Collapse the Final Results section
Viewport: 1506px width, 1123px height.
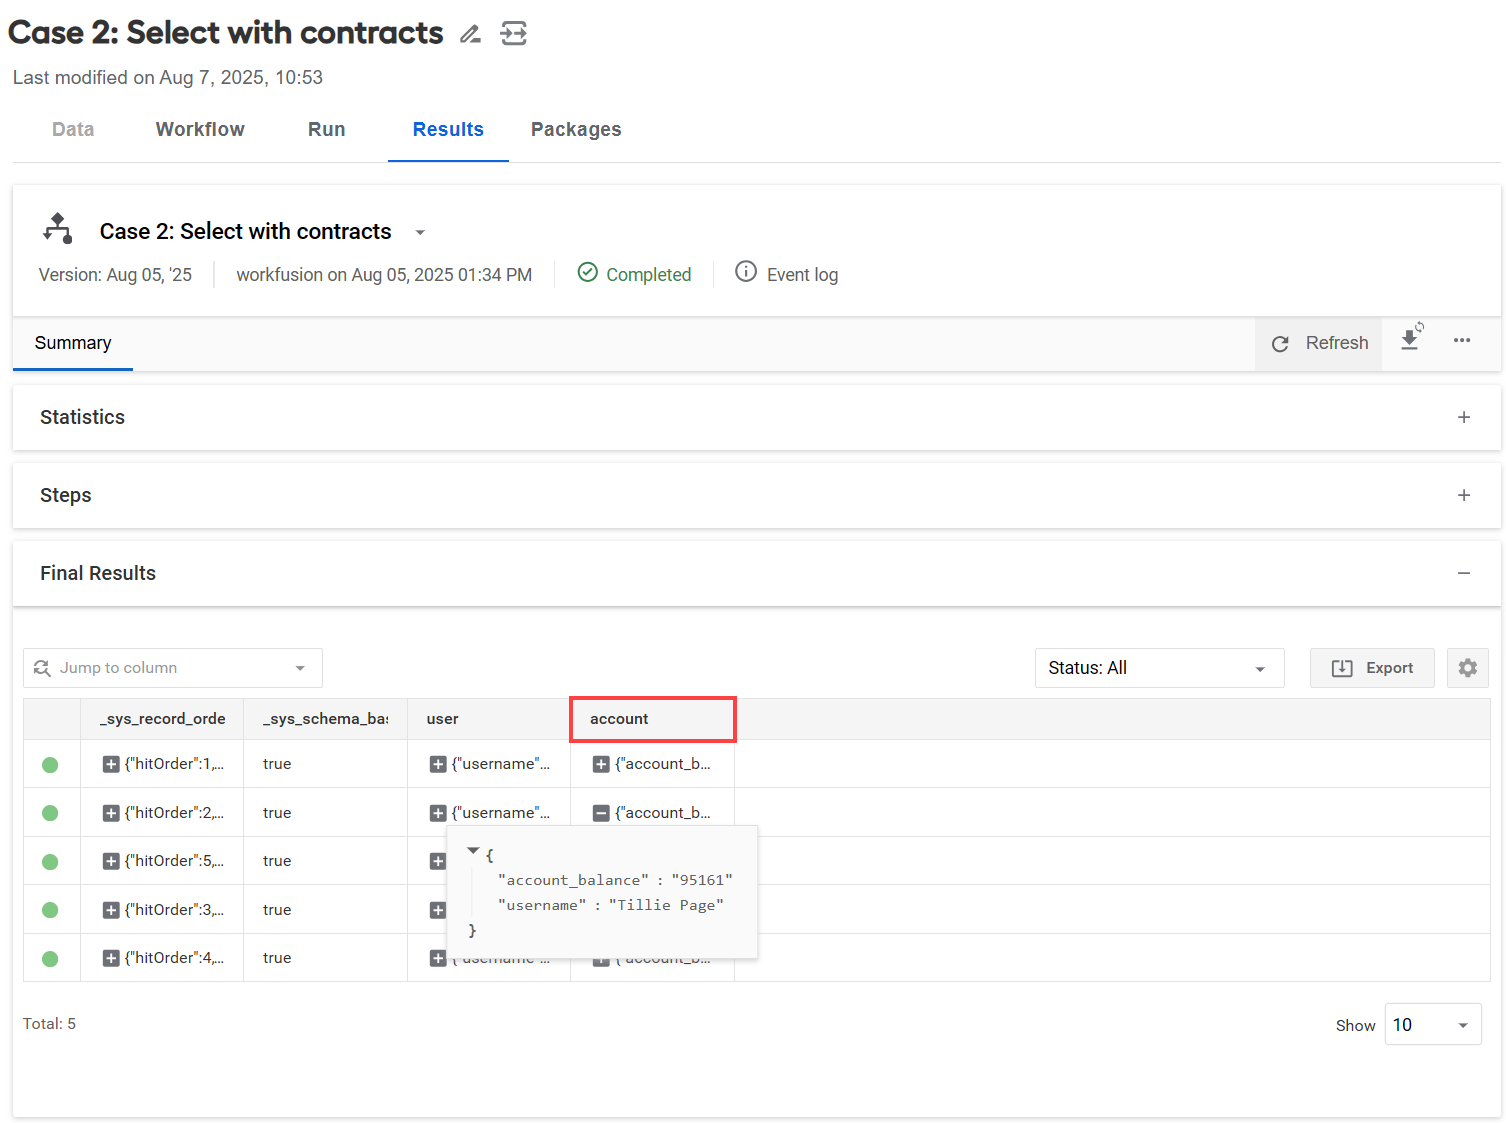pos(1464,573)
